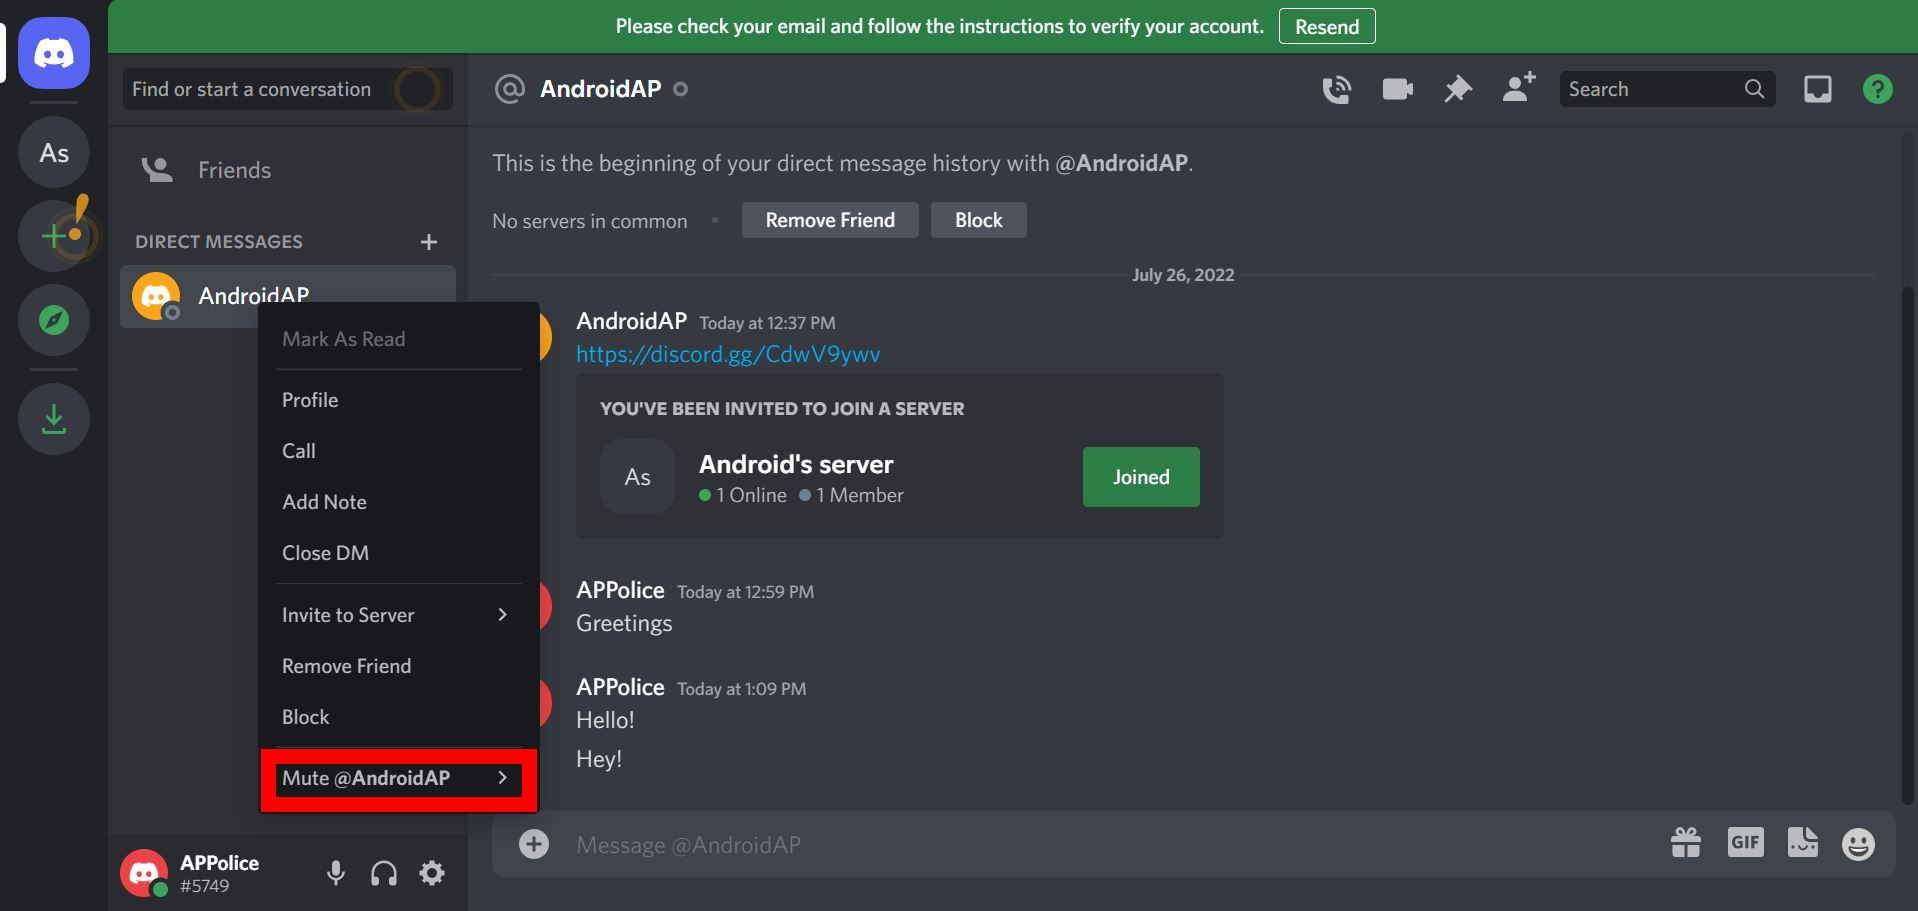Screen dimensions: 1918x911
Task: Open the help page
Action: click(x=1877, y=88)
